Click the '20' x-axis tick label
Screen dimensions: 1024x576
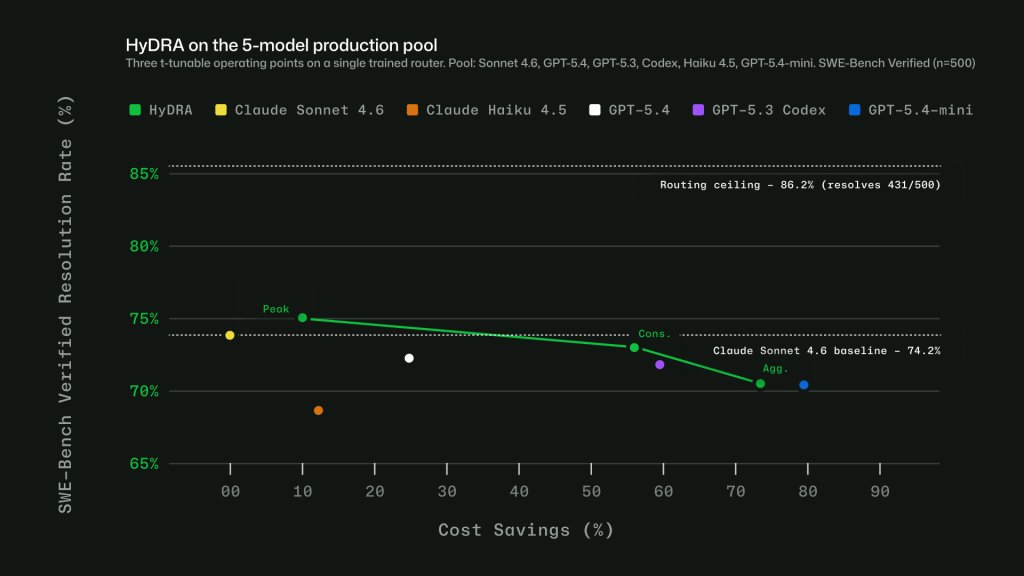coord(374,492)
